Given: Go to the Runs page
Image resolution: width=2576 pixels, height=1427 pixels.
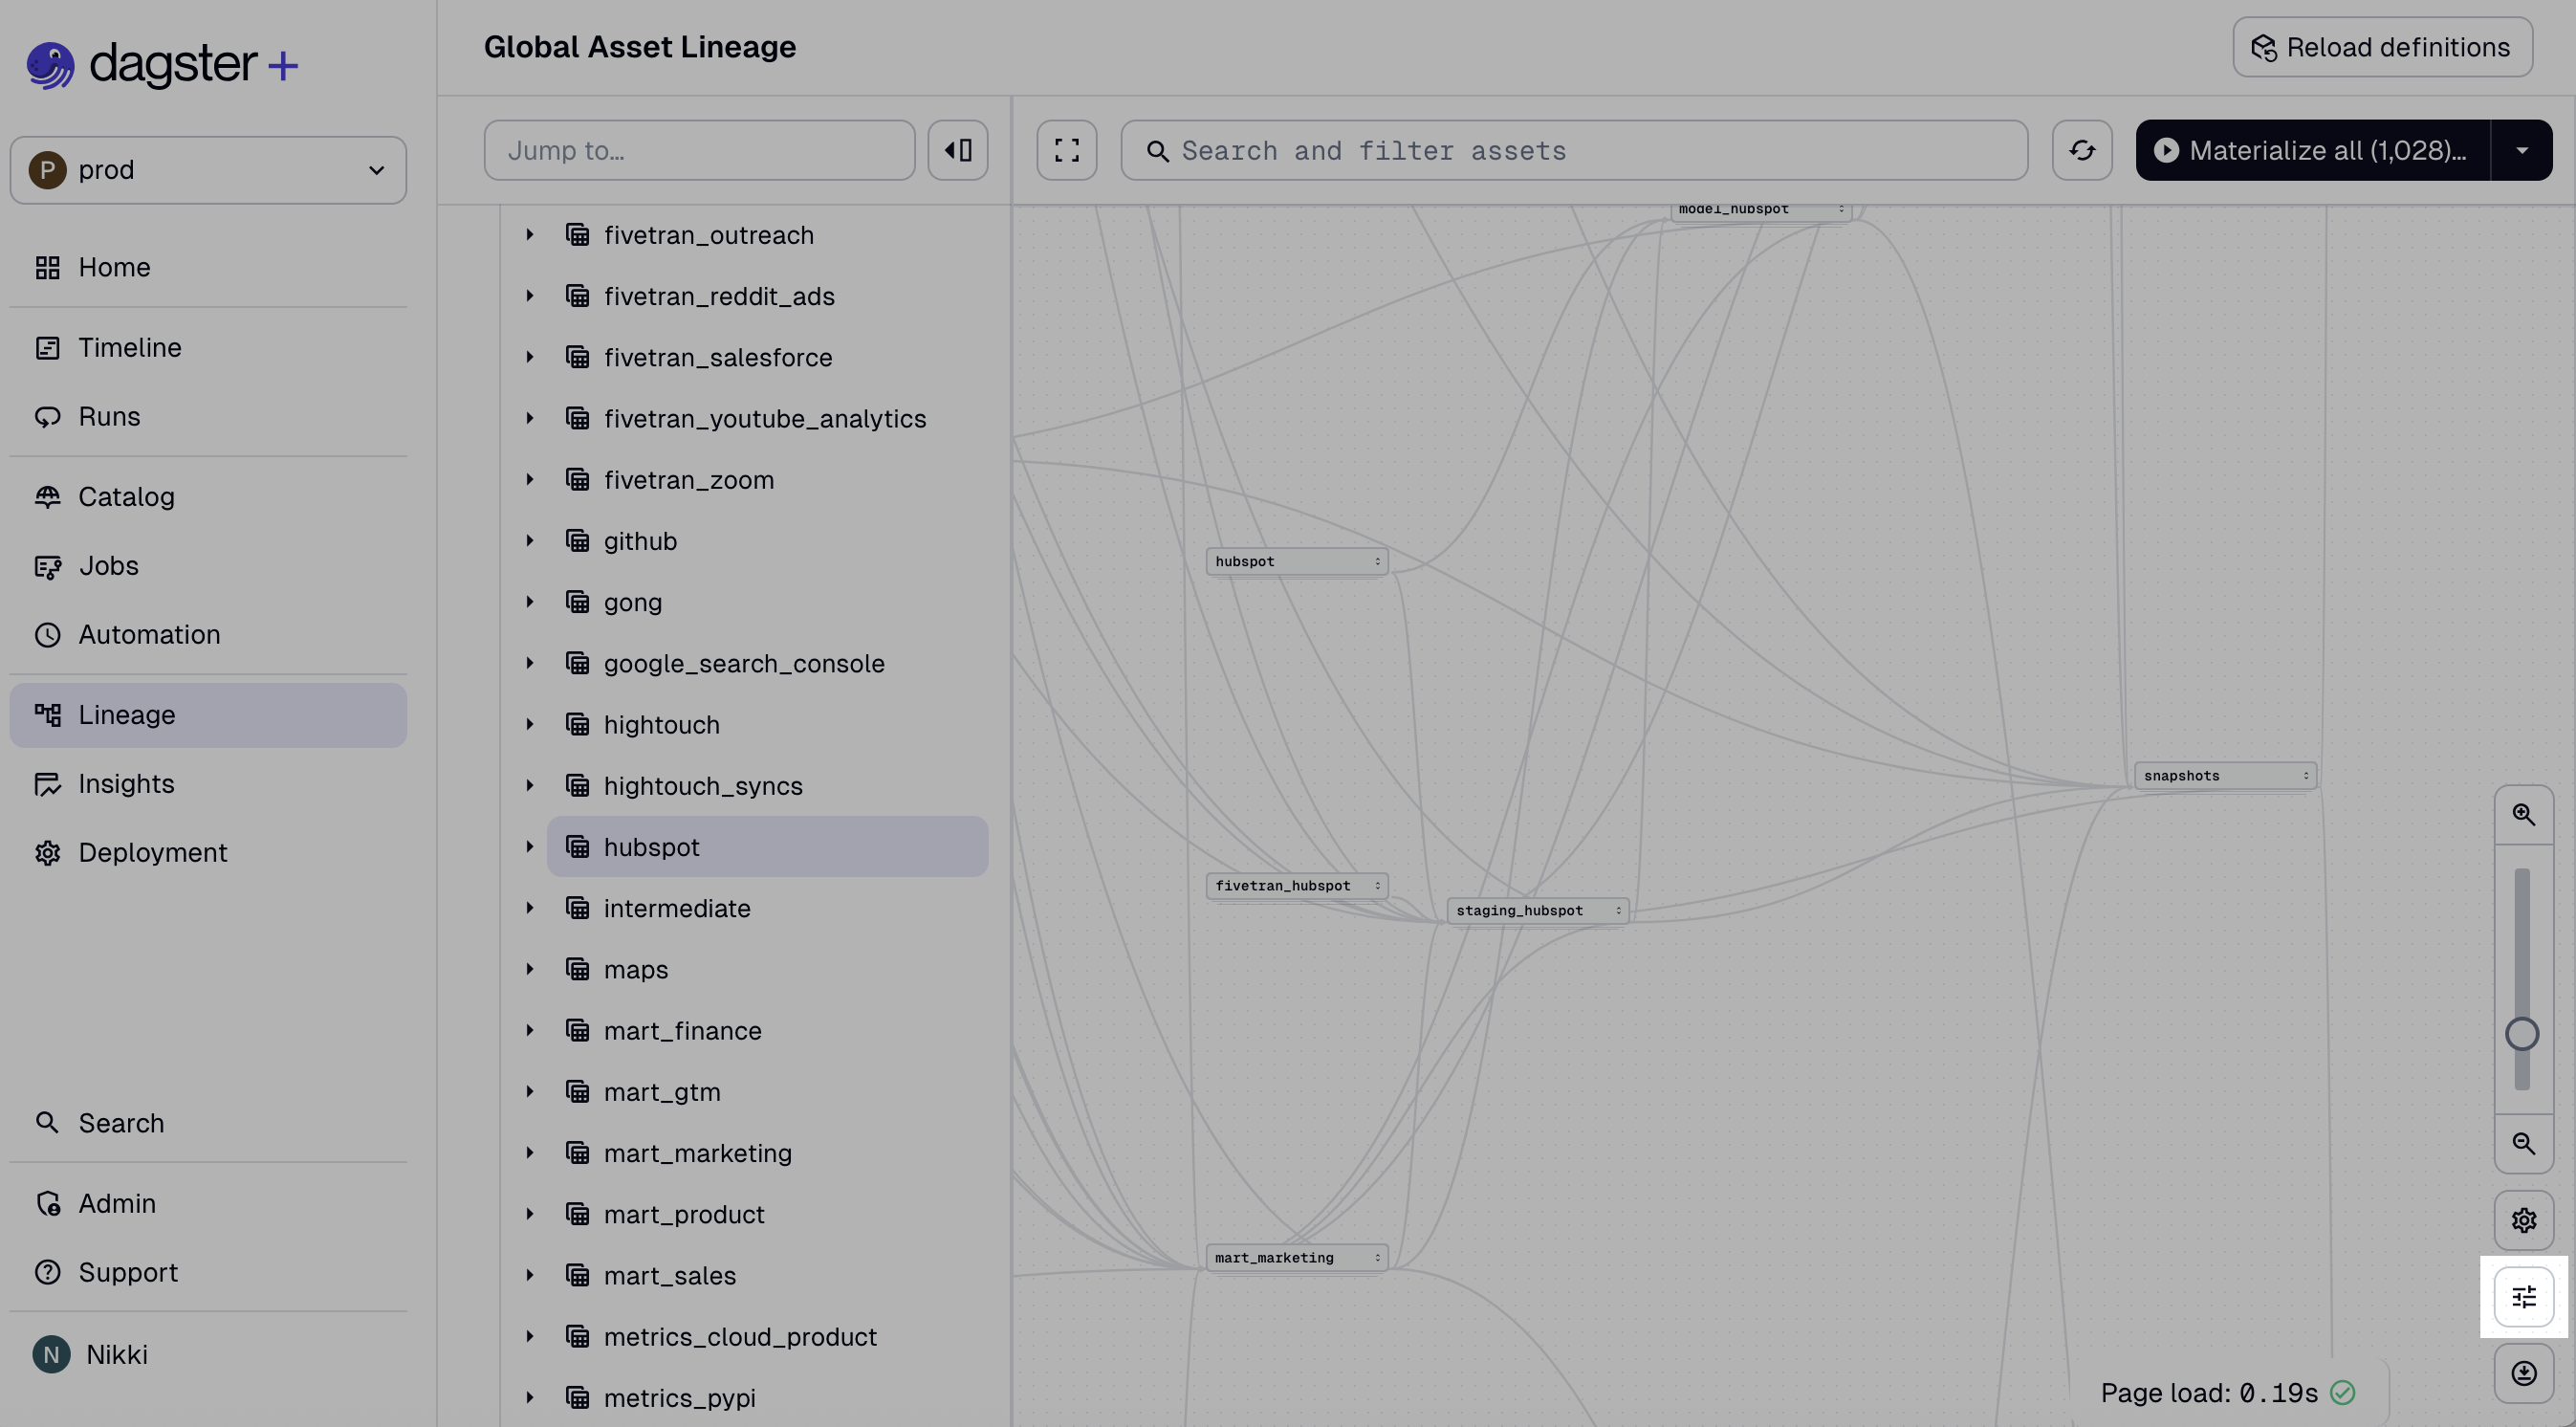Looking at the screenshot, I should [x=109, y=416].
